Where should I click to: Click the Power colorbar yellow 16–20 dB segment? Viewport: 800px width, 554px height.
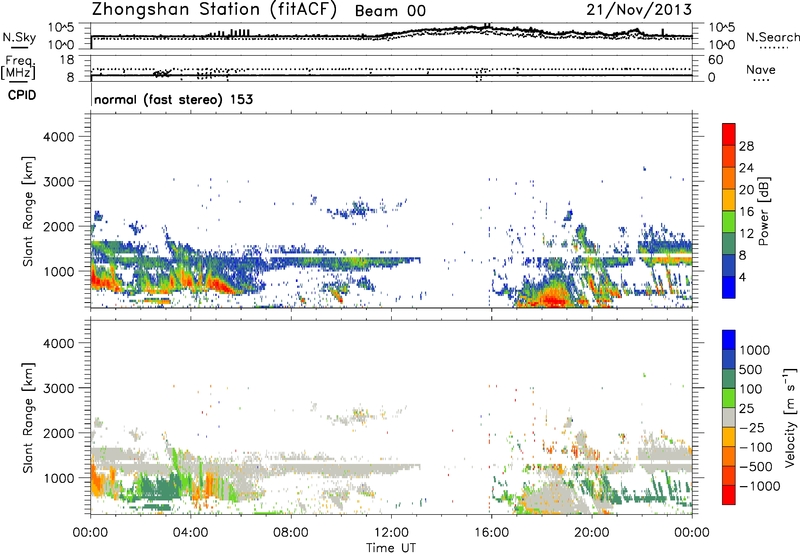[729, 200]
